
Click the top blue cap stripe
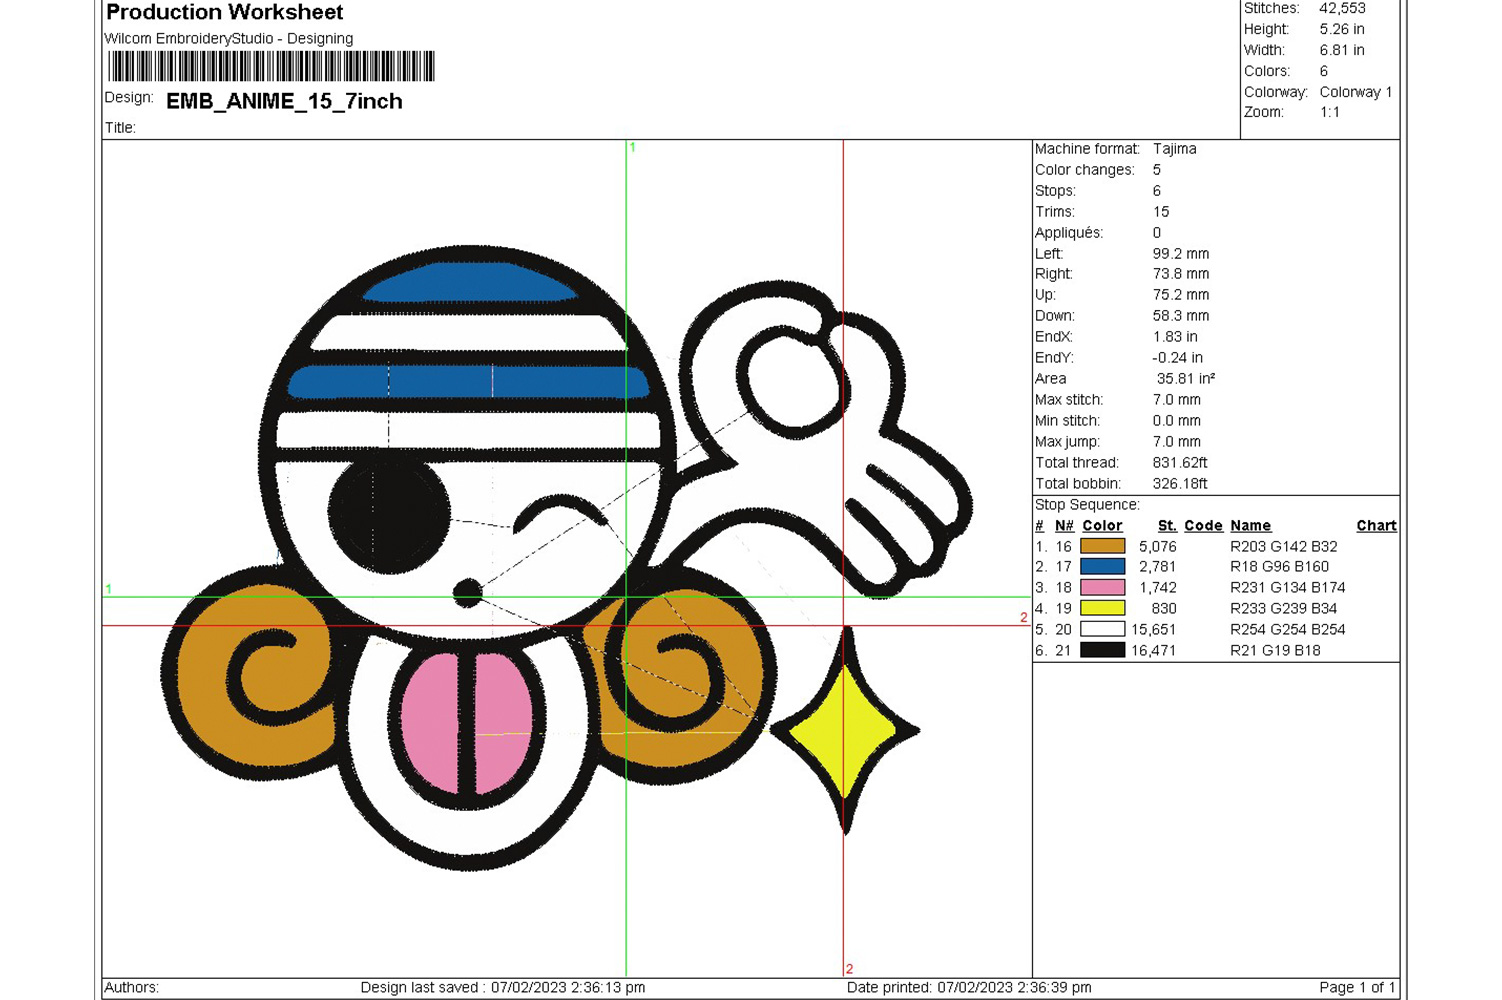(x=470, y=283)
